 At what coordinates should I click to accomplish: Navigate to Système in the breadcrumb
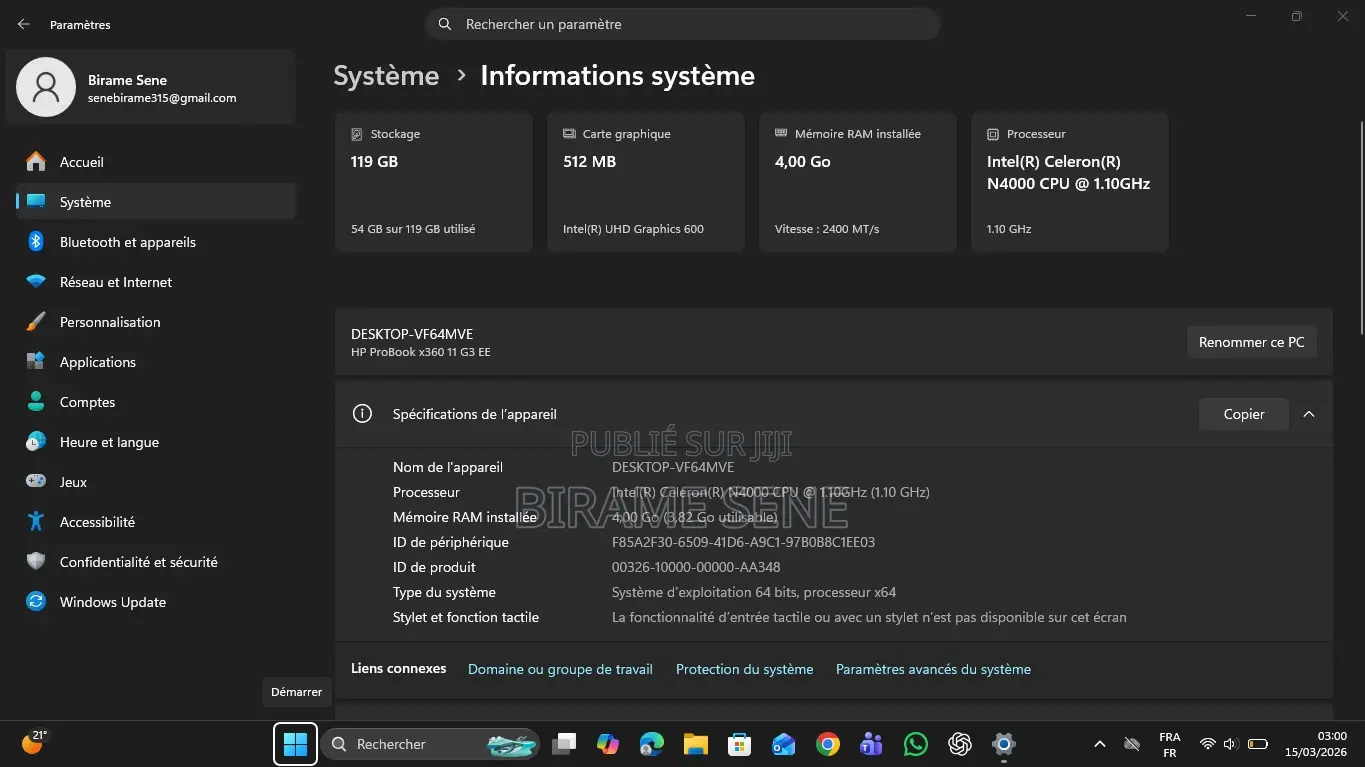pyautogui.click(x=386, y=76)
